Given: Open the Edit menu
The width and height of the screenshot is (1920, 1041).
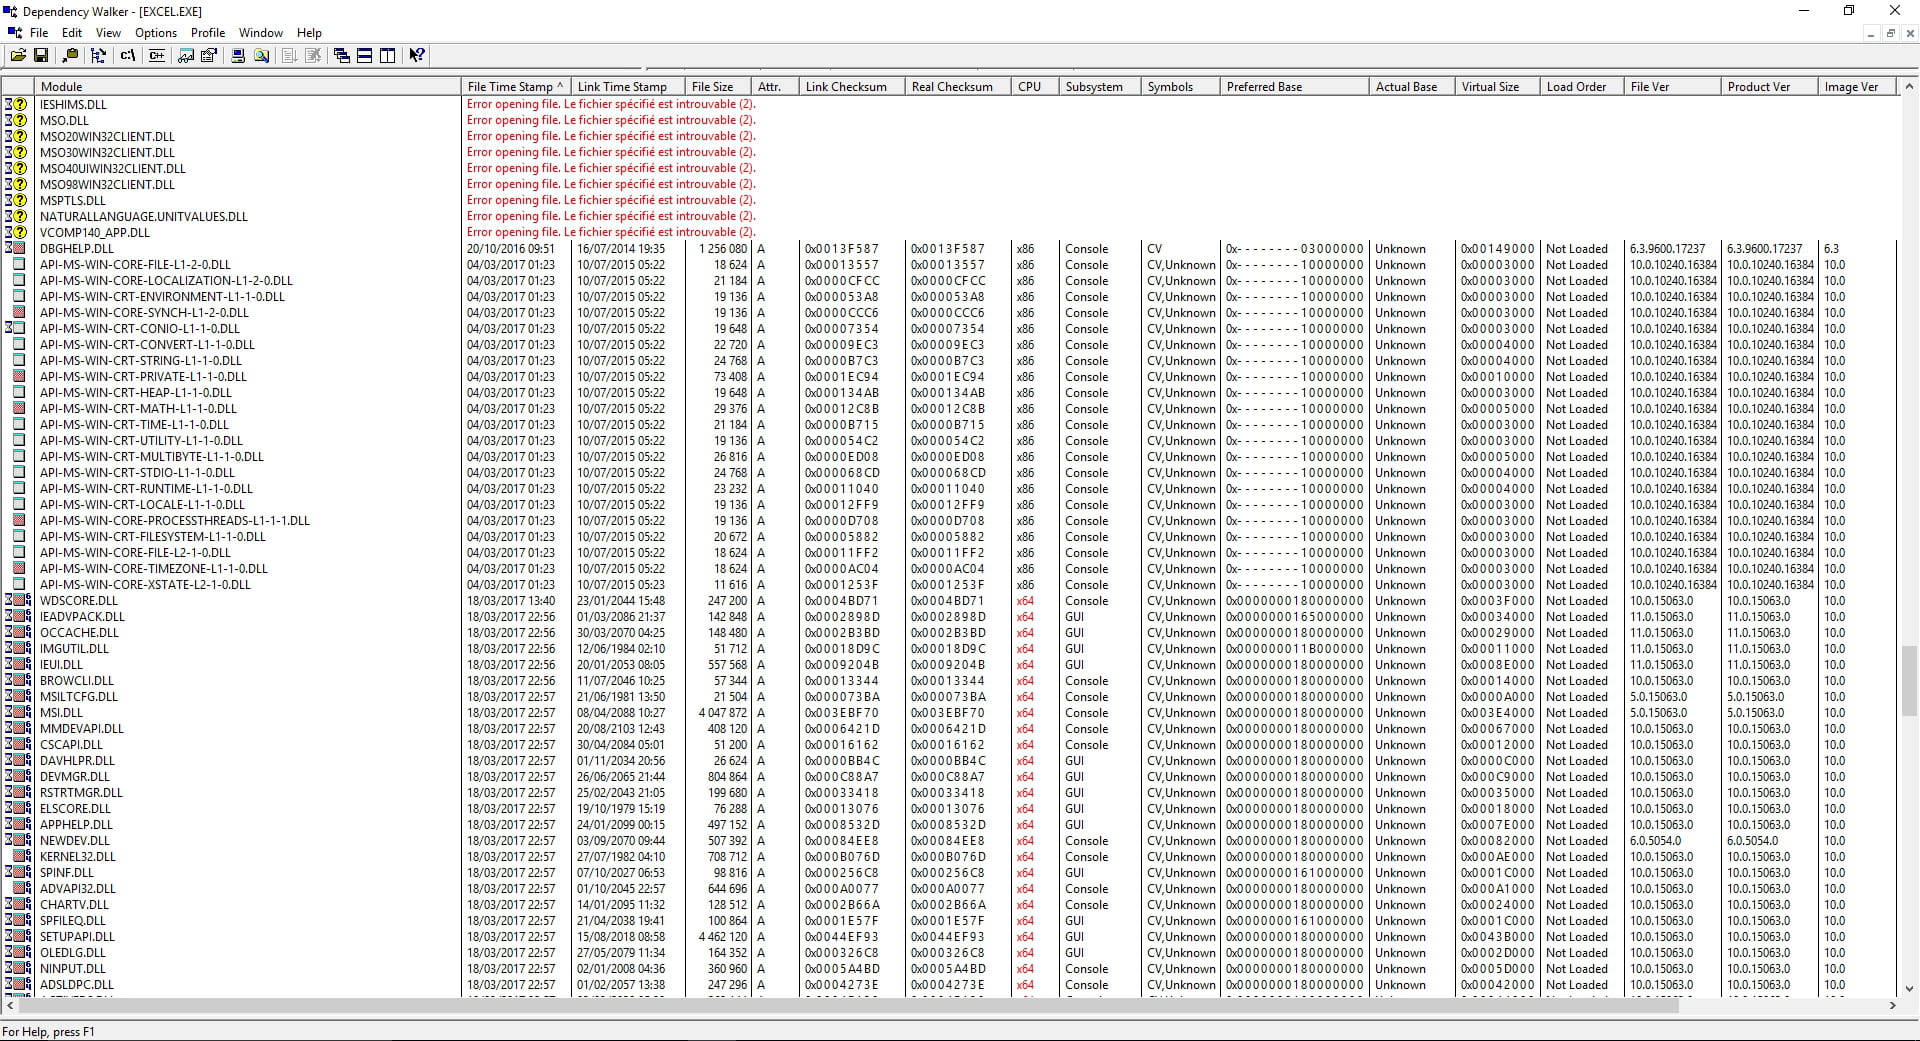Looking at the screenshot, I should tap(72, 33).
